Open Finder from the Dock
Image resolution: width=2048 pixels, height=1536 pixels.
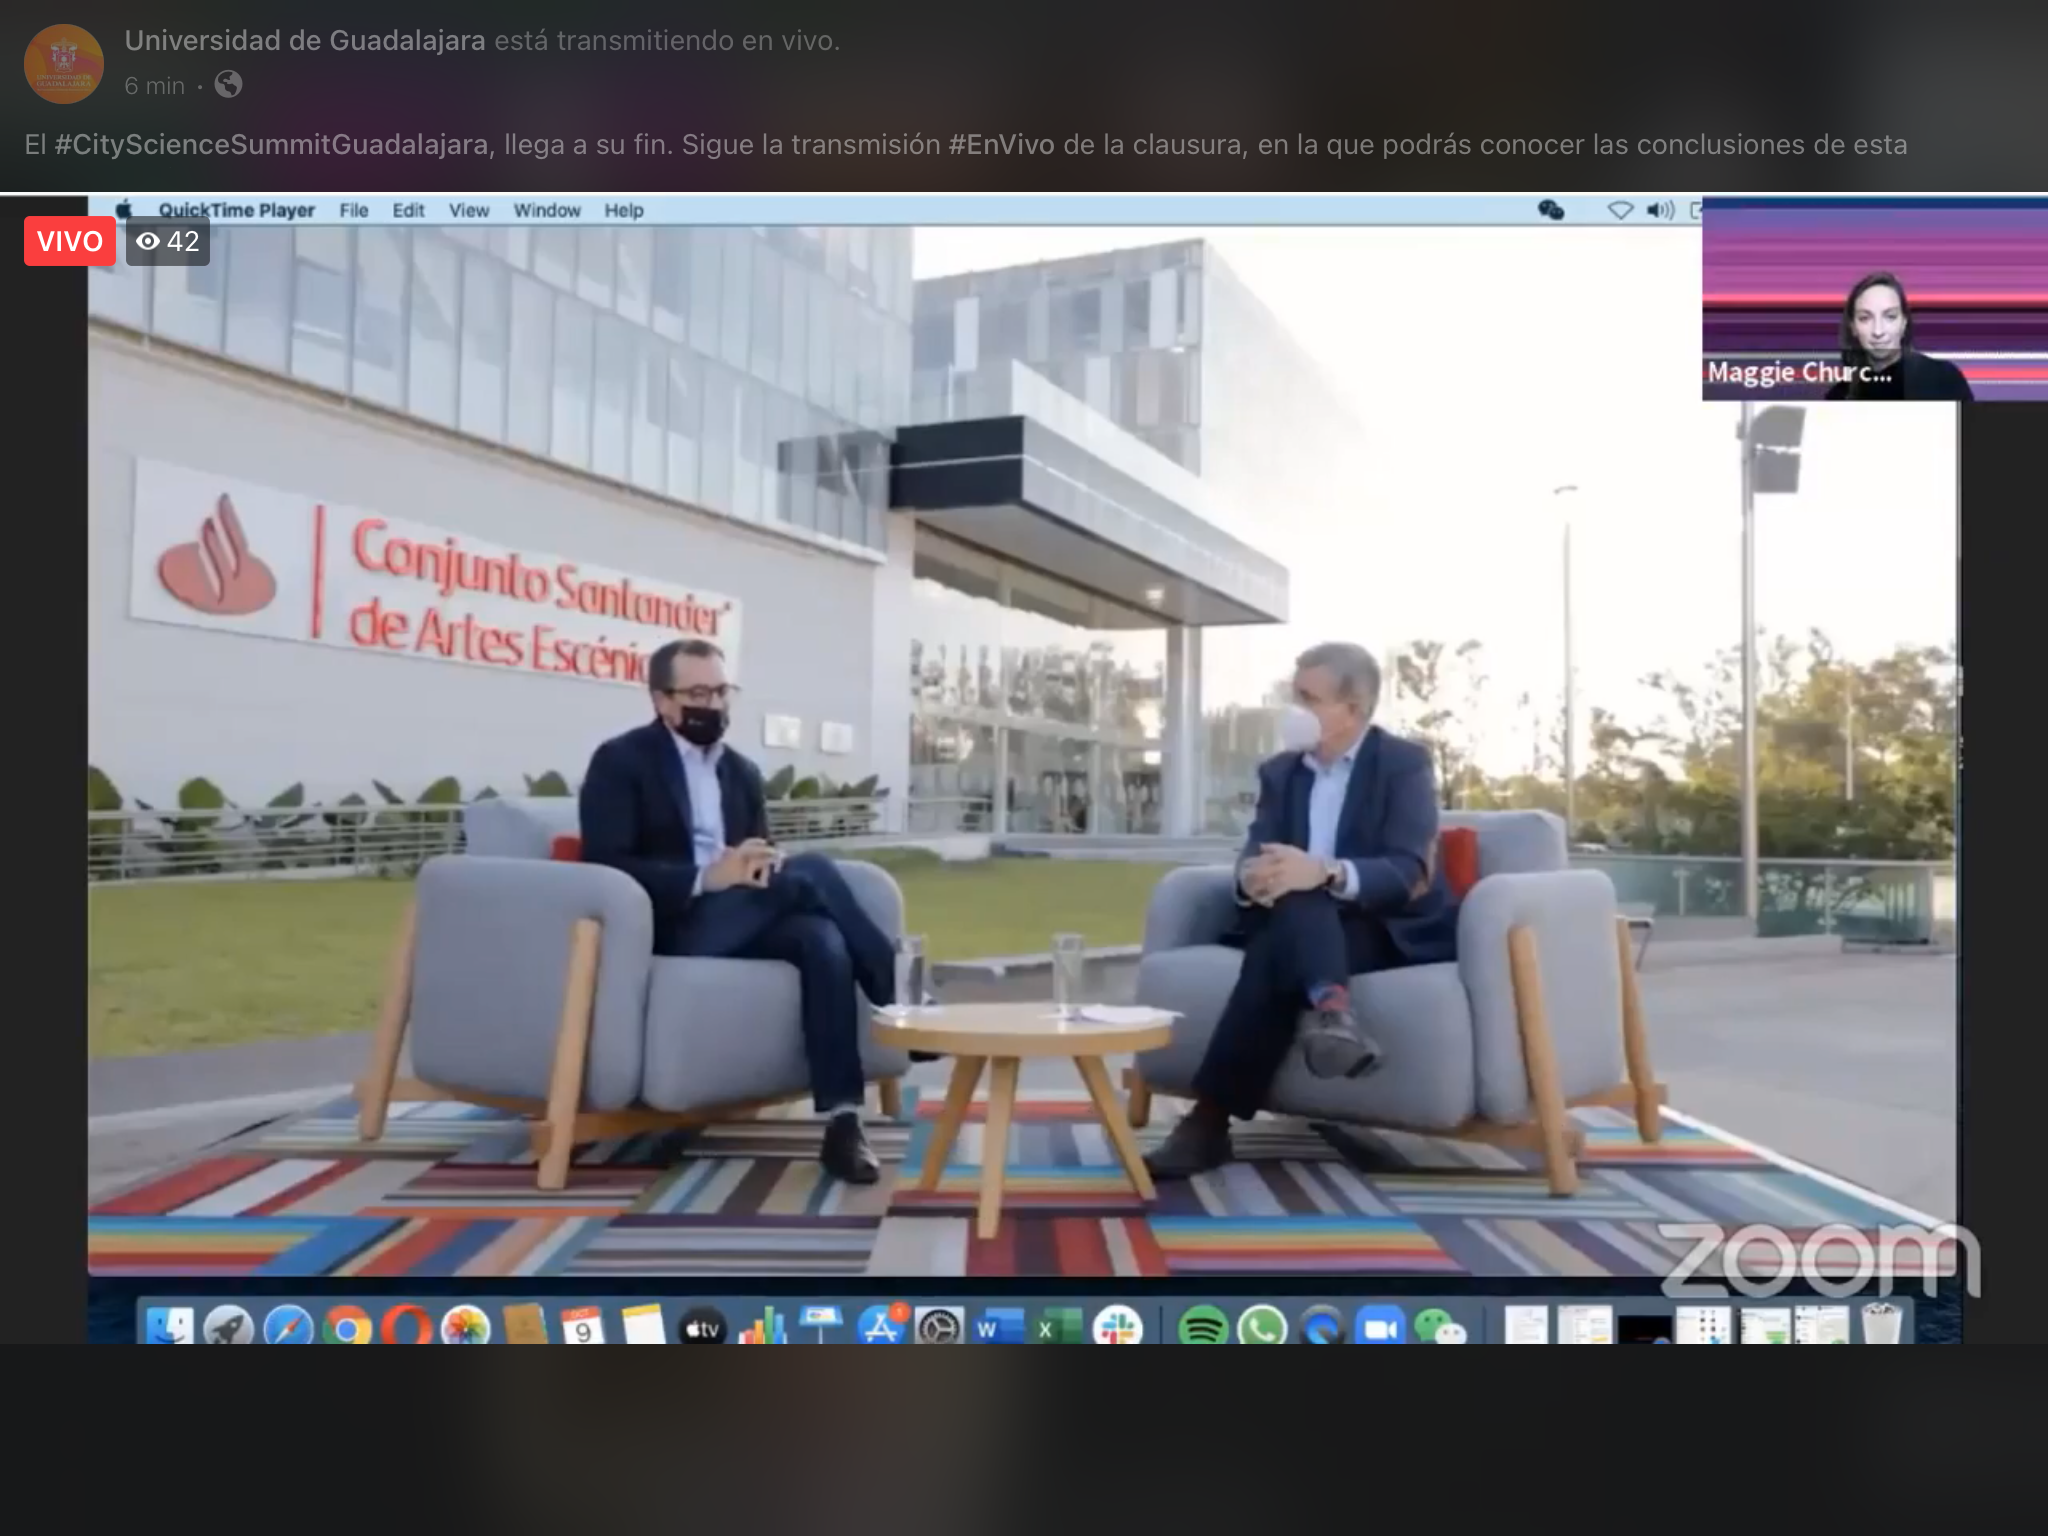click(169, 1326)
